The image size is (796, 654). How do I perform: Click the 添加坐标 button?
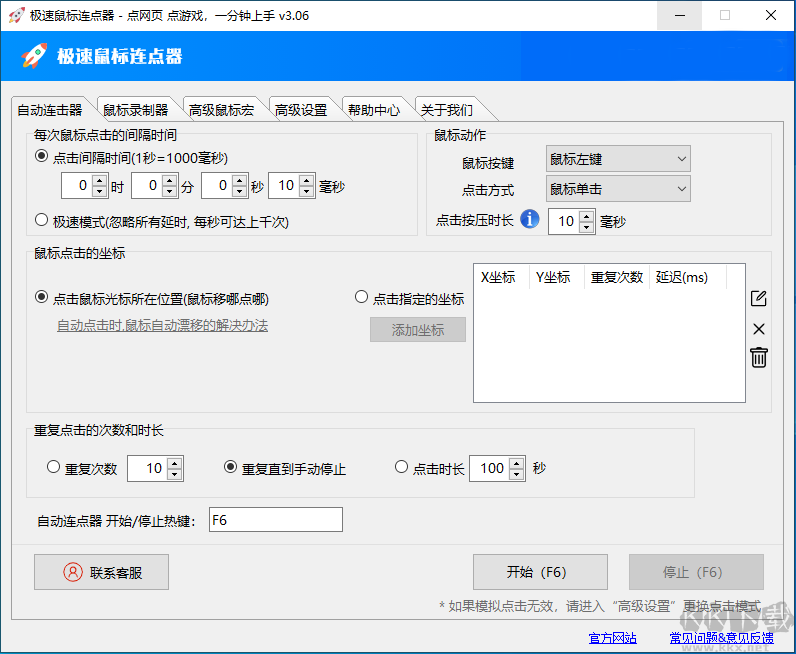[418, 330]
